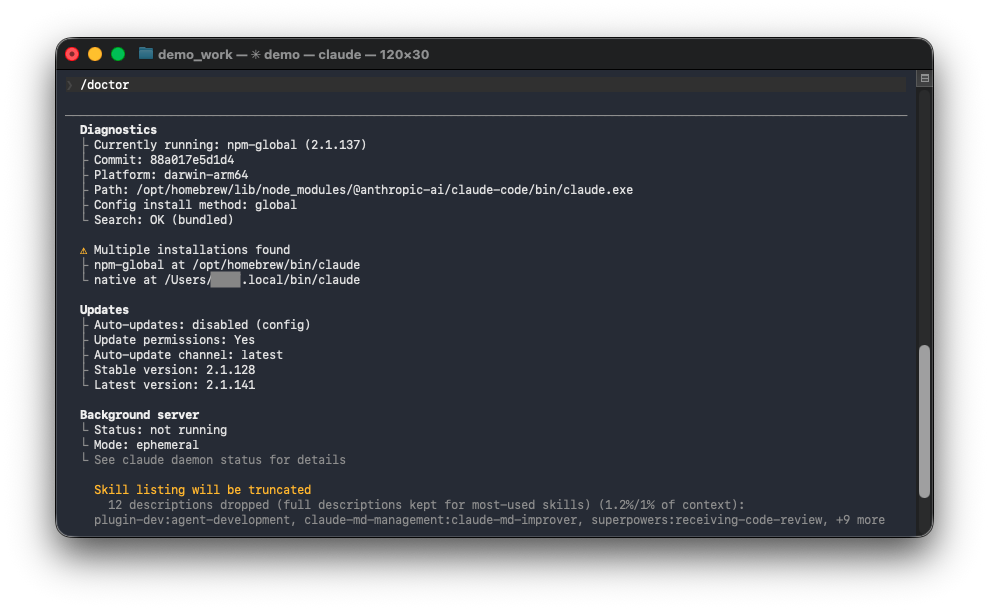The height and width of the screenshot is (611, 989).
Task: Click the asterisk spinner in window title
Action: pos(255,54)
